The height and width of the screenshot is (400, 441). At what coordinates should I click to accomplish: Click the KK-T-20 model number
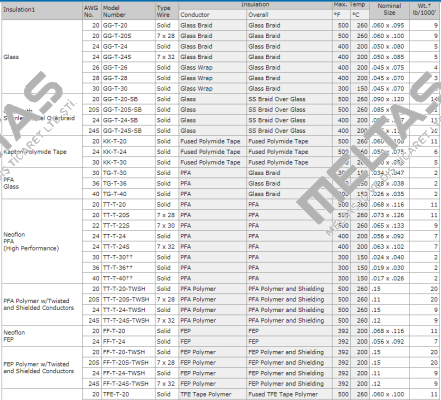click(x=115, y=141)
